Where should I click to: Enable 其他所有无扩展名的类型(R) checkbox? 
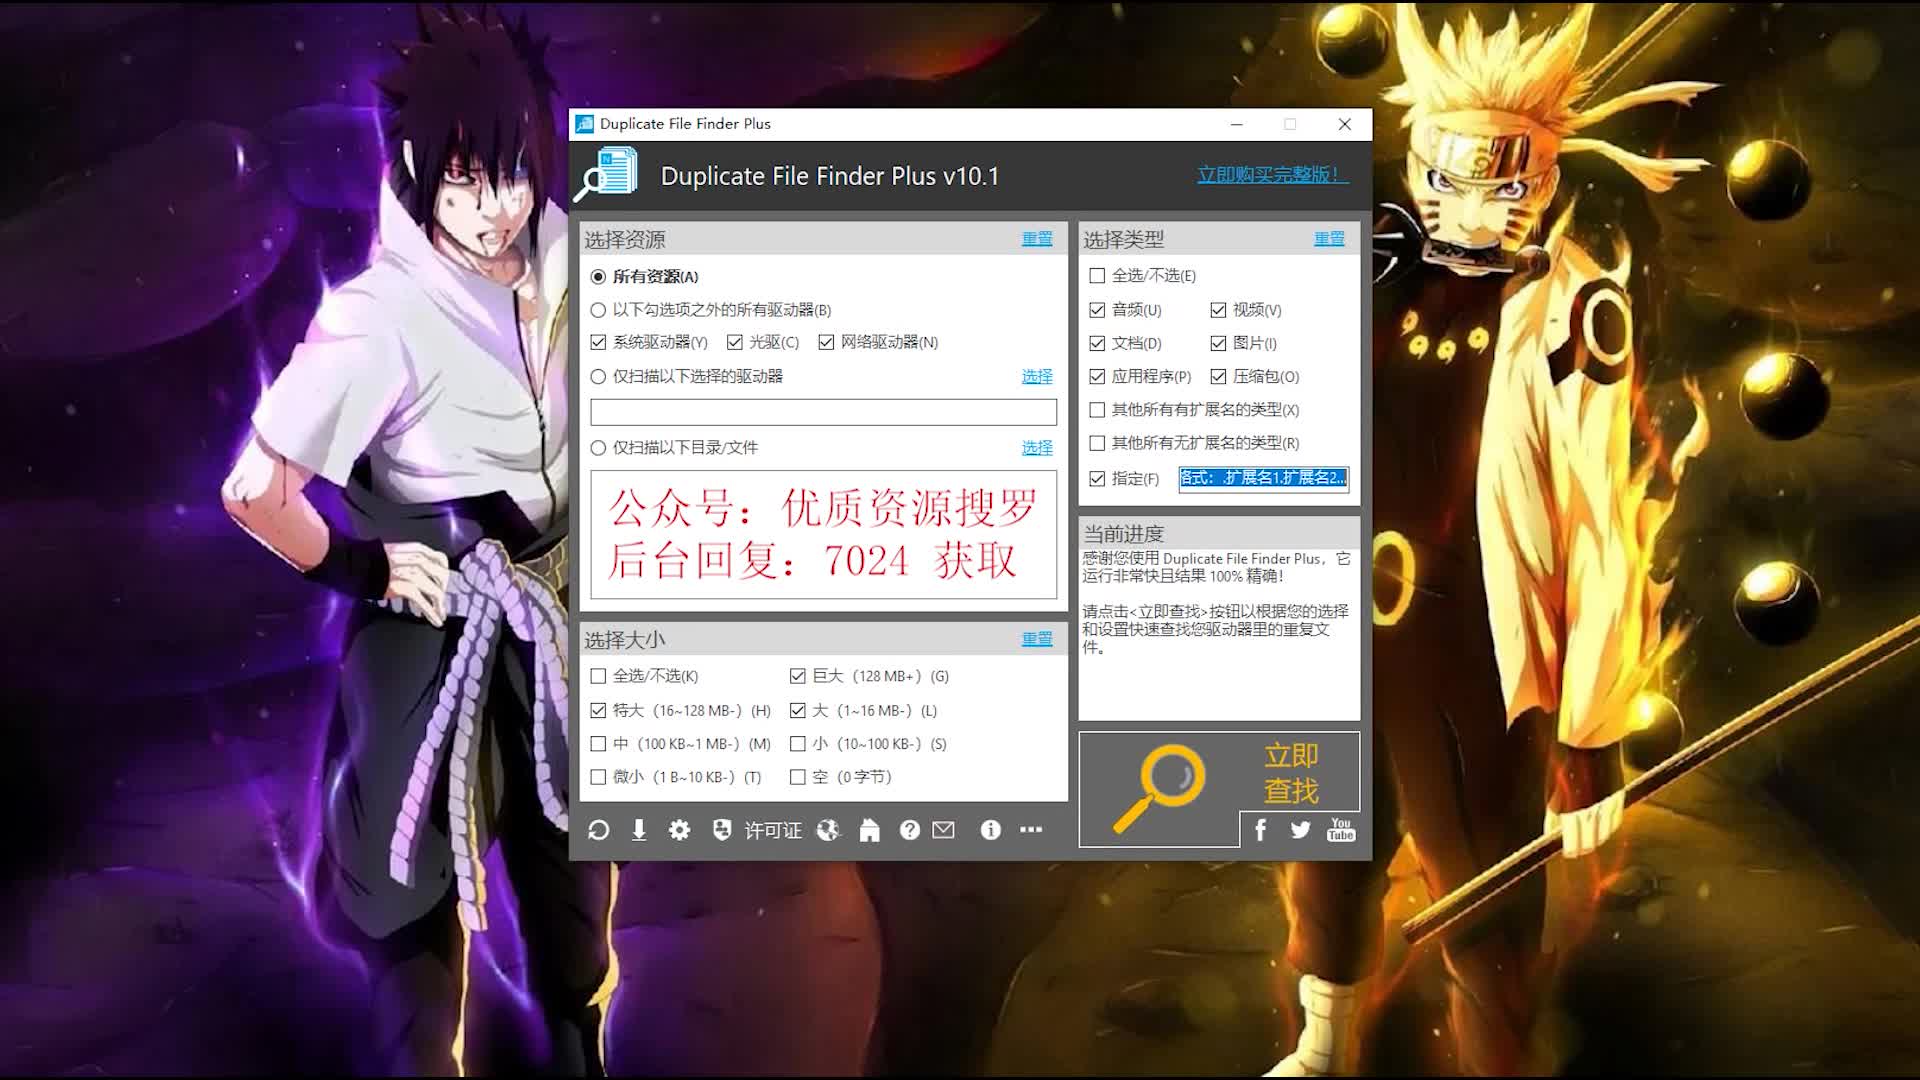(x=1097, y=443)
